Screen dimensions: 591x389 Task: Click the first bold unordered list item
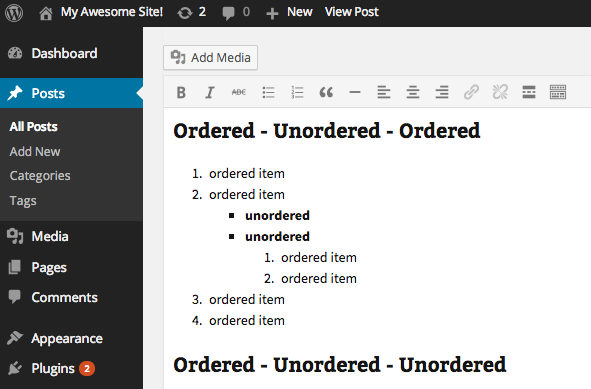click(x=277, y=216)
